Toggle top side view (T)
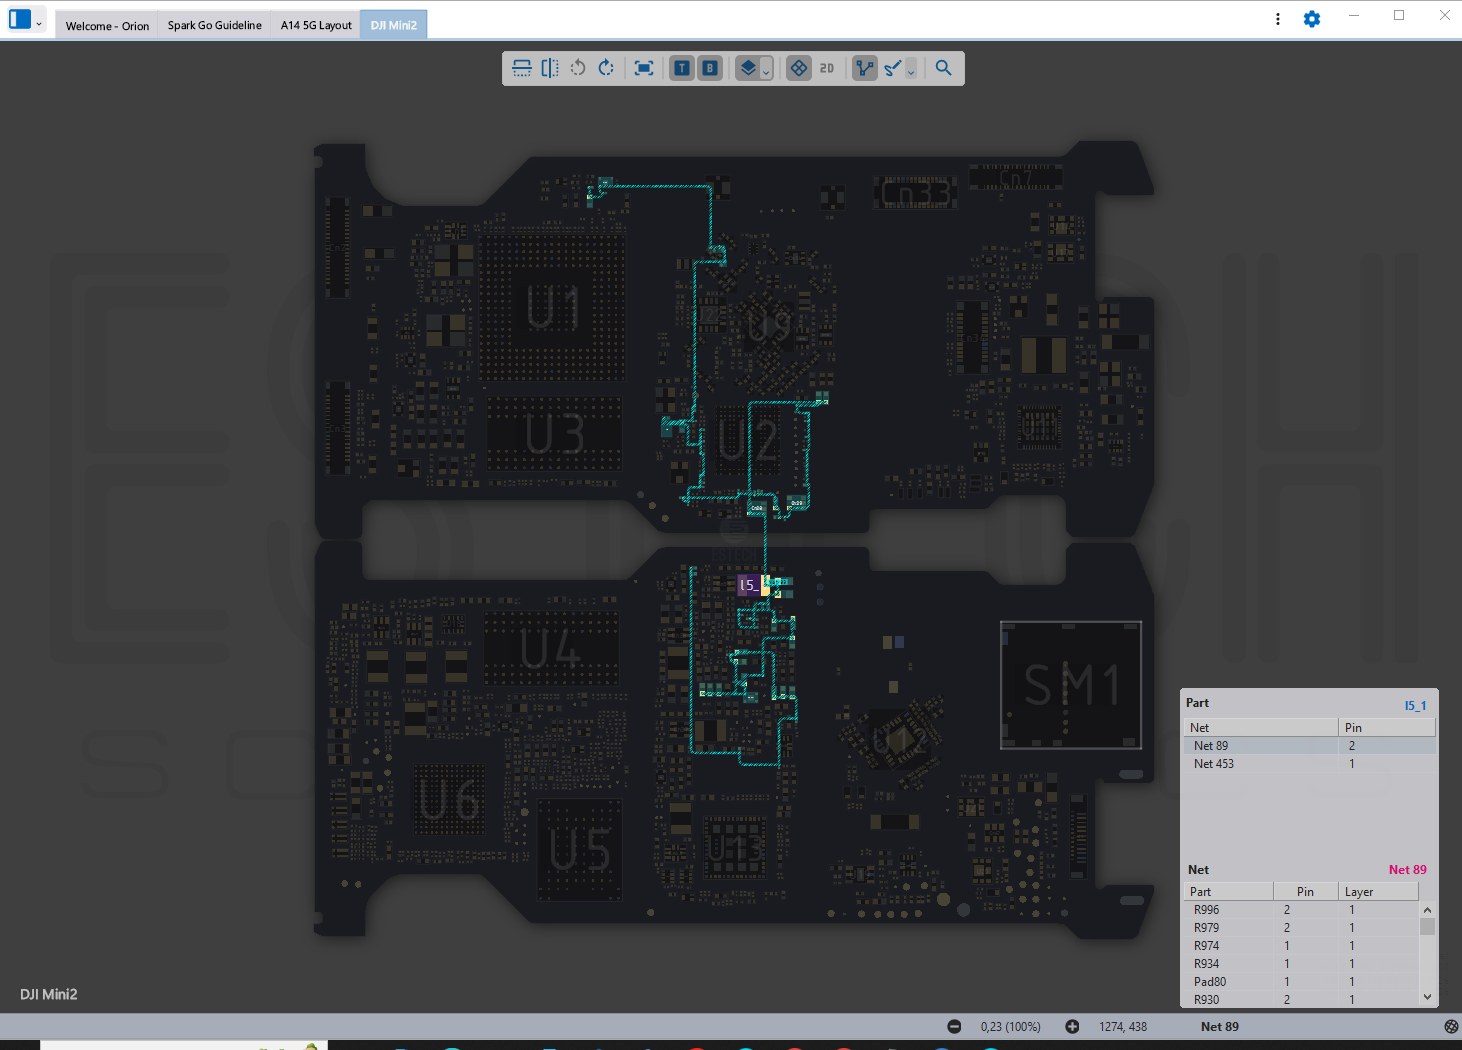The height and width of the screenshot is (1050, 1462). (682, 68)
